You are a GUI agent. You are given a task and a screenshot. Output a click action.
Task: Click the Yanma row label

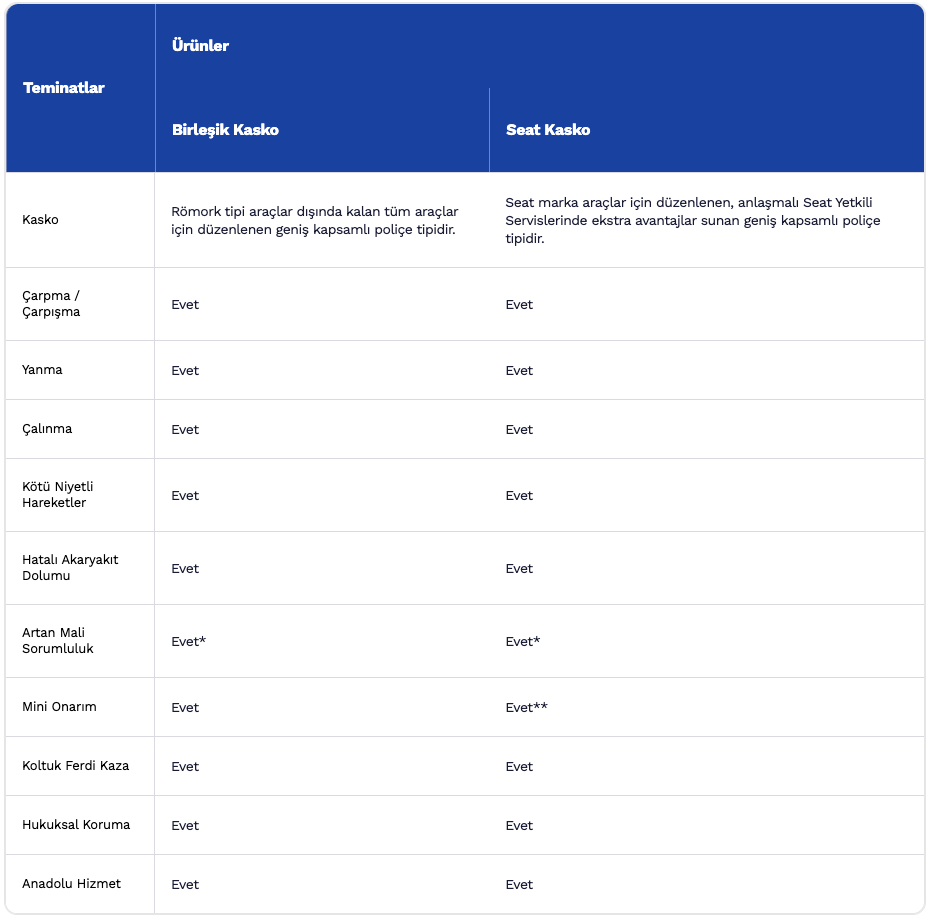coord(42,370)
